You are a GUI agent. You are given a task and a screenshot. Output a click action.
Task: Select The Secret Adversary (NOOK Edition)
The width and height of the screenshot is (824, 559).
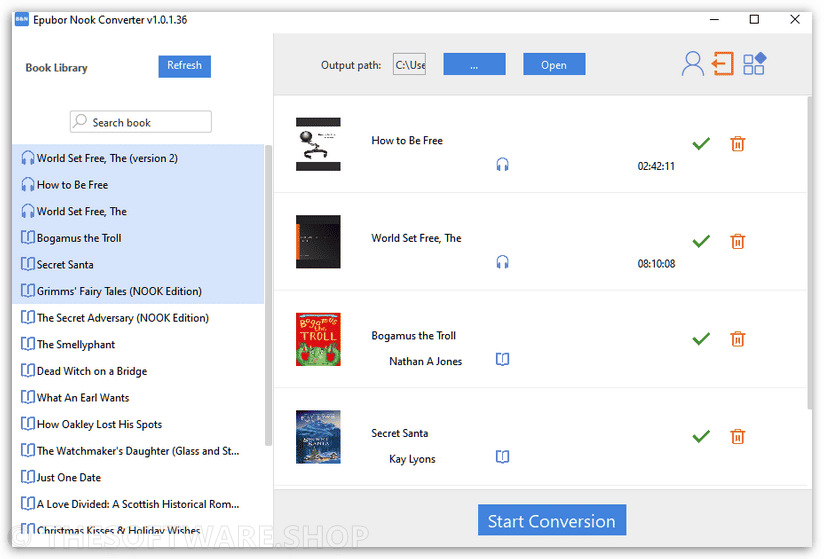tap(138, 318)
